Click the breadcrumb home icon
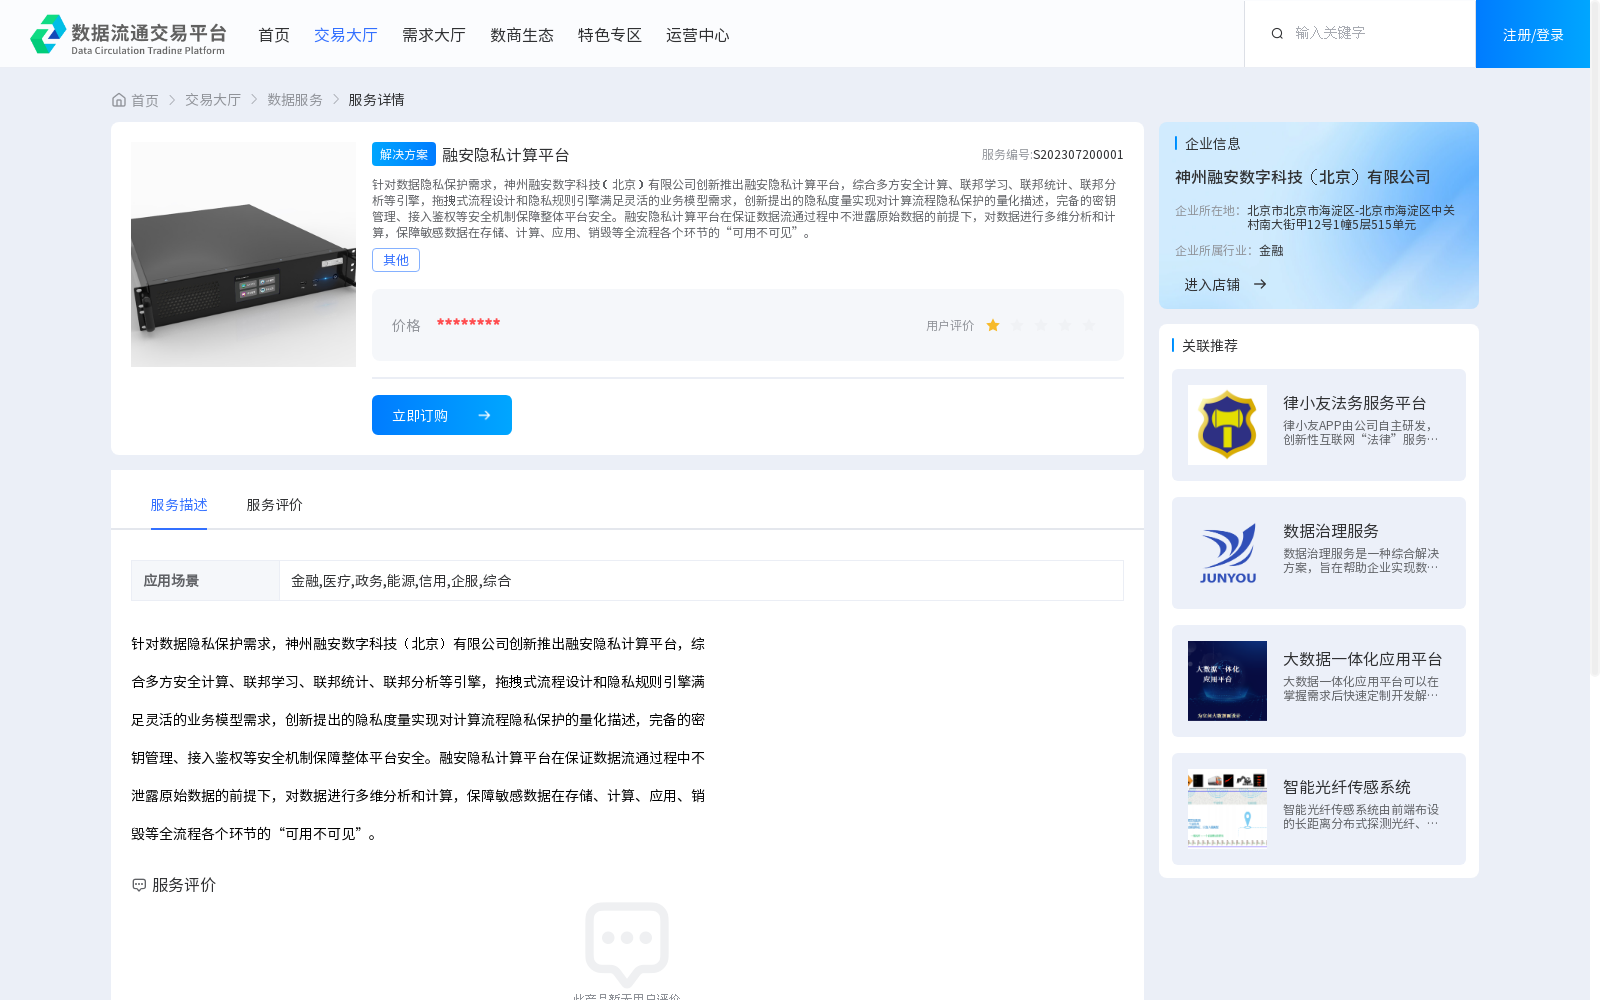This screenshot has height=1000, width=1600. click(x=119, y=100)
